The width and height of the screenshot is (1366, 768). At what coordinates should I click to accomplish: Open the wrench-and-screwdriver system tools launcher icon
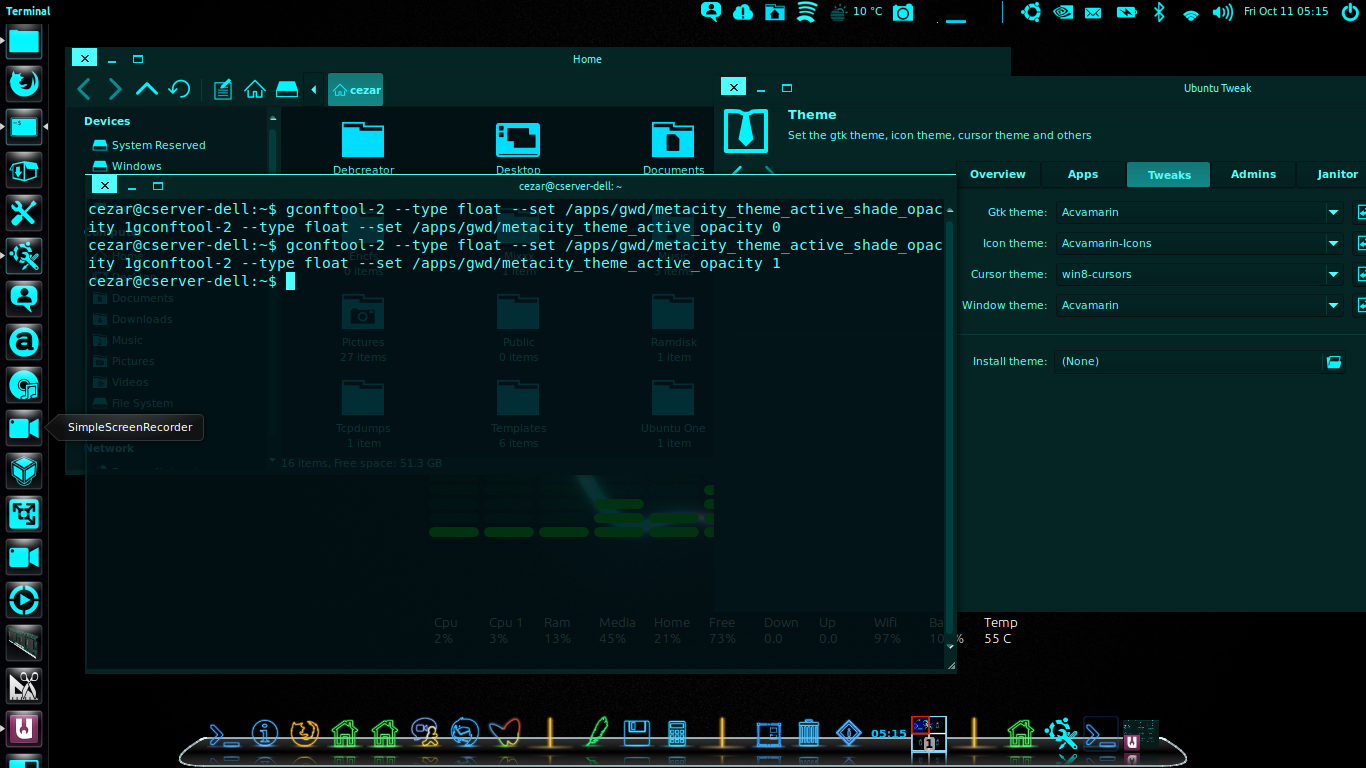(x=24, y=213)
